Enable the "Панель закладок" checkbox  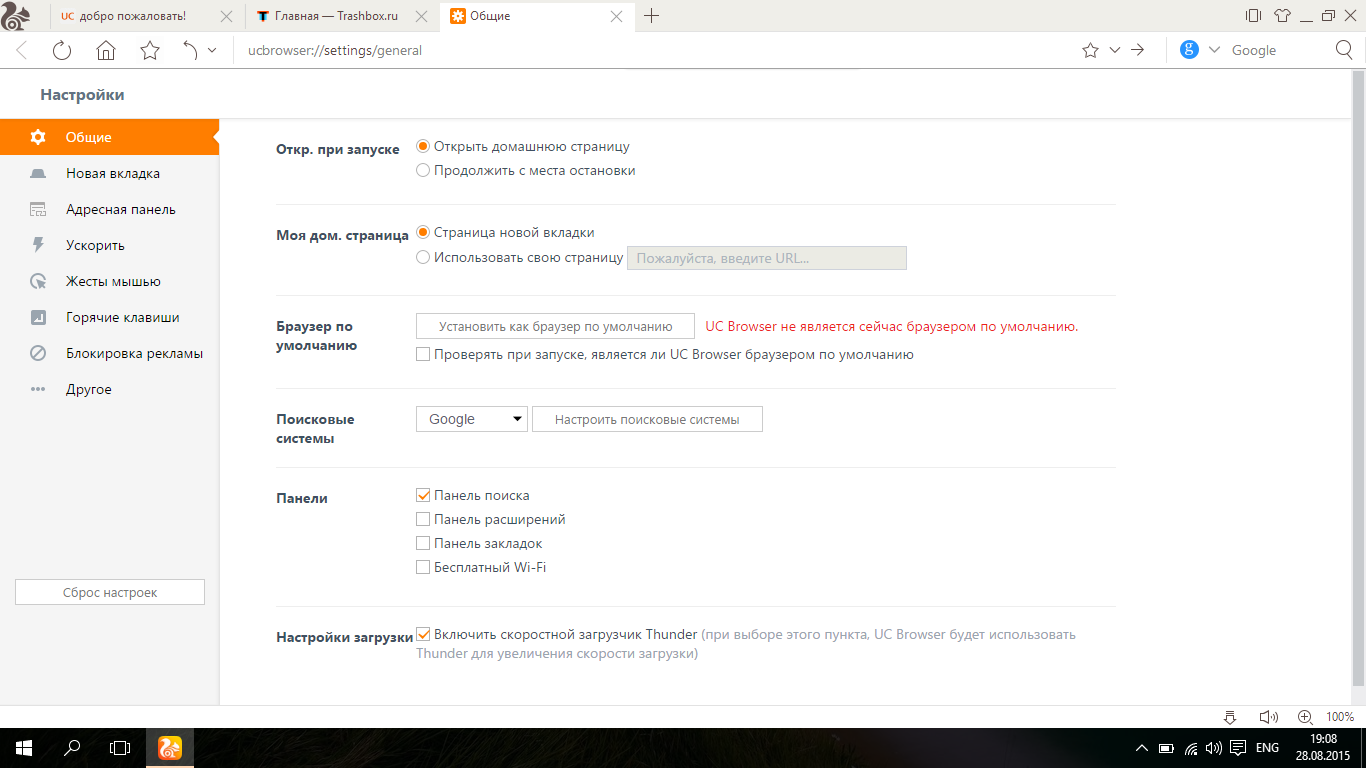click(423, 543)
